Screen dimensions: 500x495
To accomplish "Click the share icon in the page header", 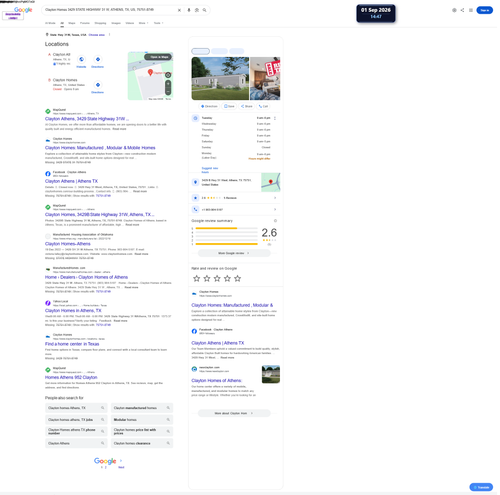I will point(462,10).
